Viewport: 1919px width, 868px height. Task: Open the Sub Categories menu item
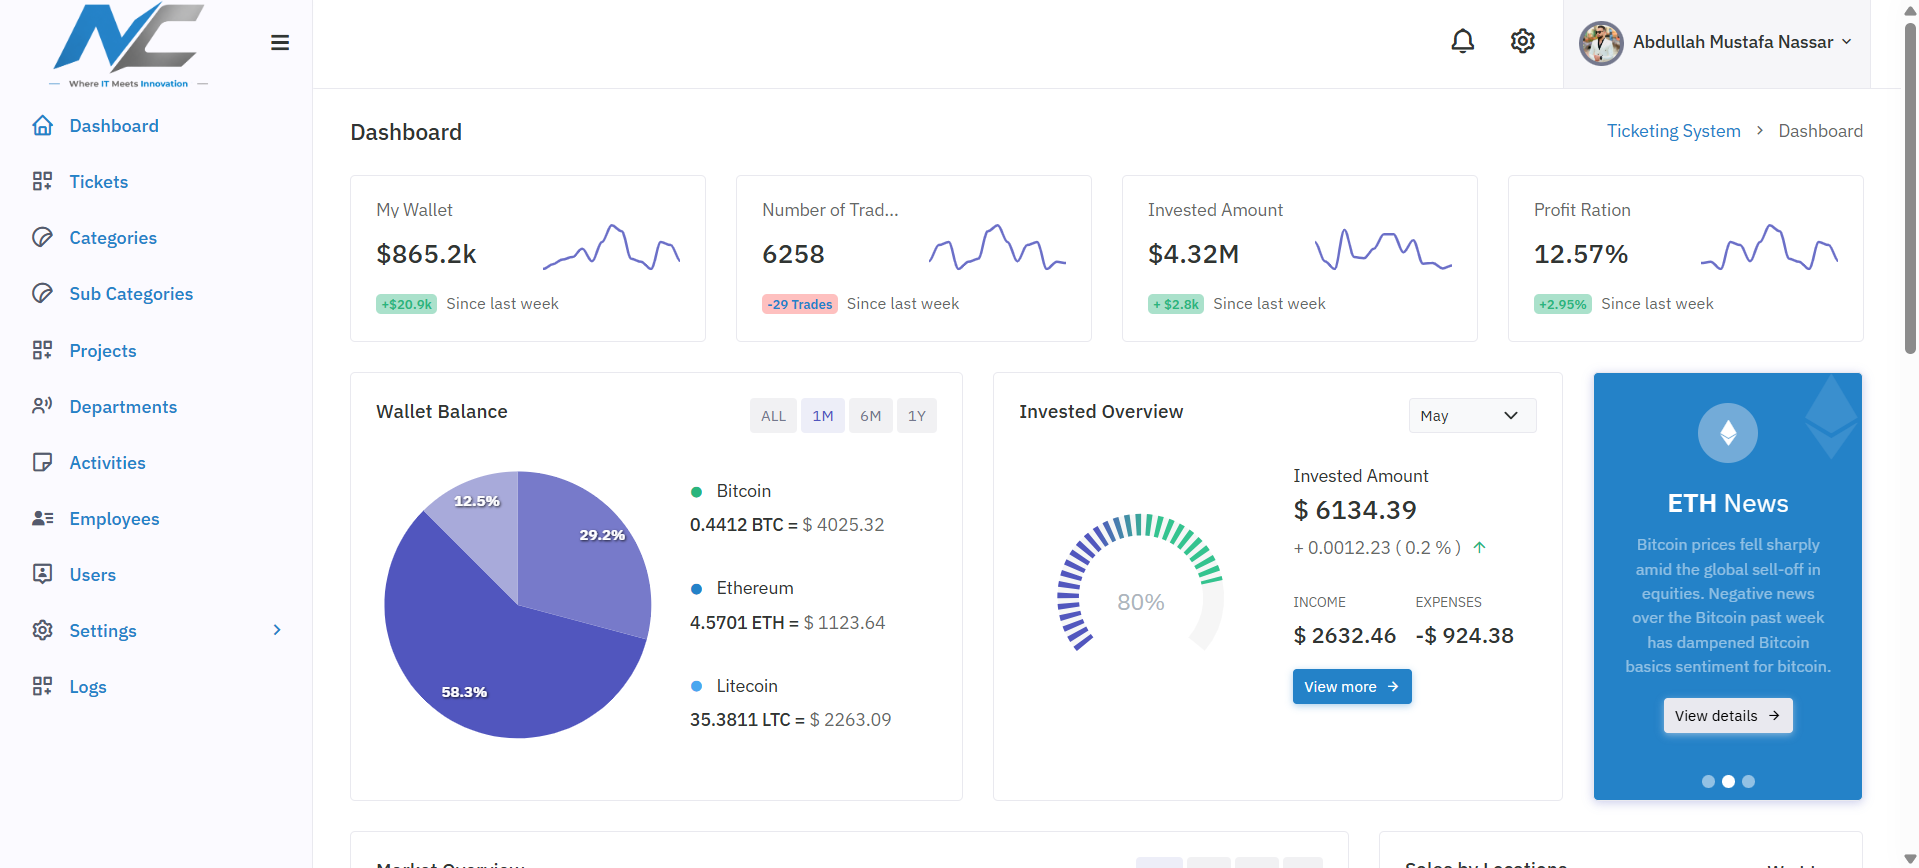click(x=131, y=294)
